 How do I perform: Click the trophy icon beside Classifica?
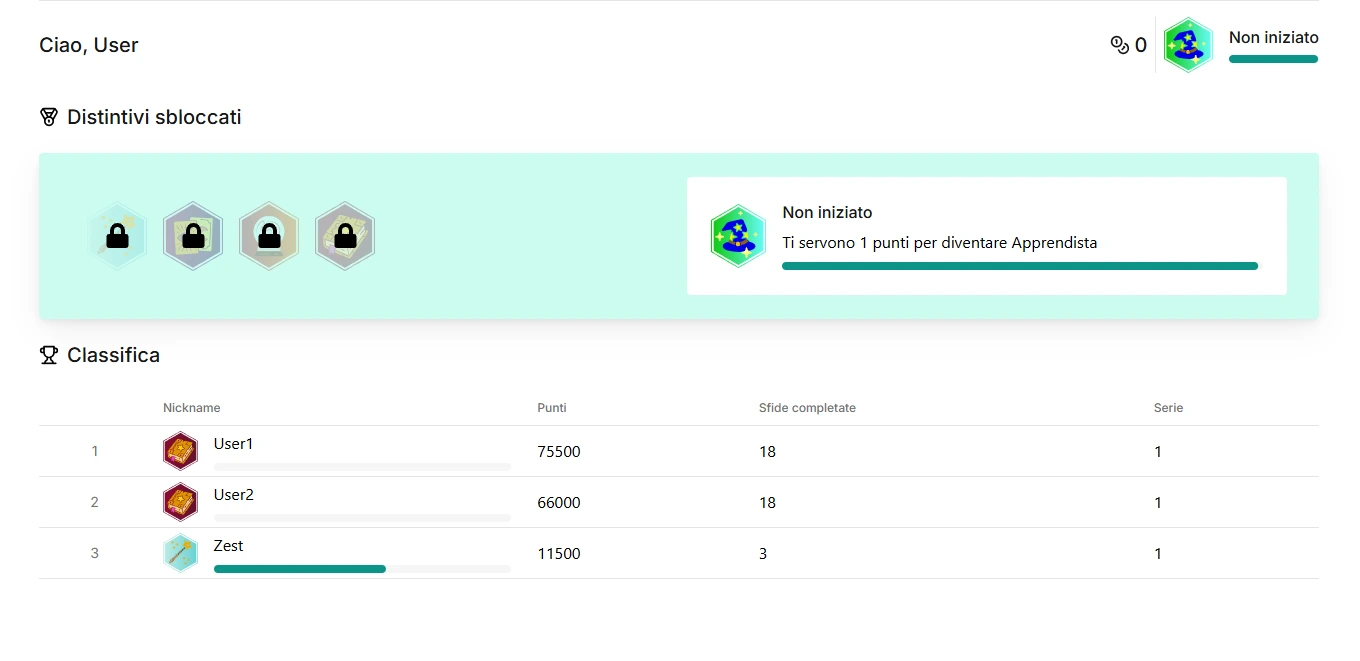click(x=49, y=355)
